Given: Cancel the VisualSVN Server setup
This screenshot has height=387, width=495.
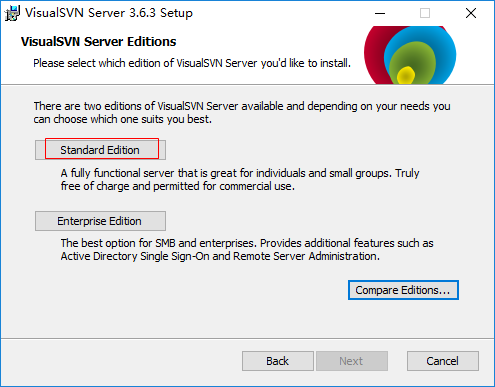Looking at the screenshot, I should pos(443,361).
